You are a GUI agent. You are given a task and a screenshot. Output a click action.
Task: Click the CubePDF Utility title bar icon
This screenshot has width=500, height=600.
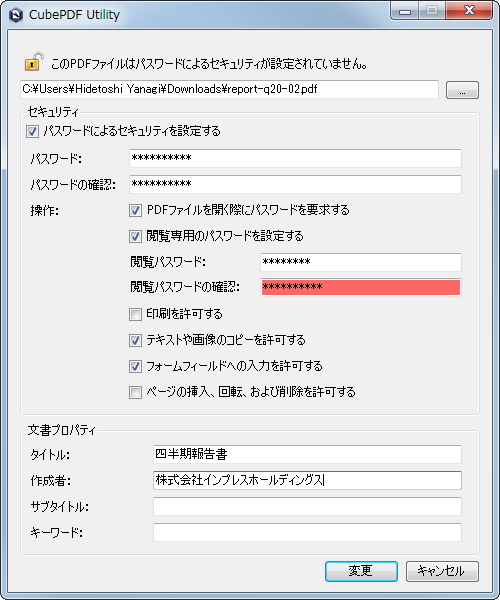point(15,15)
